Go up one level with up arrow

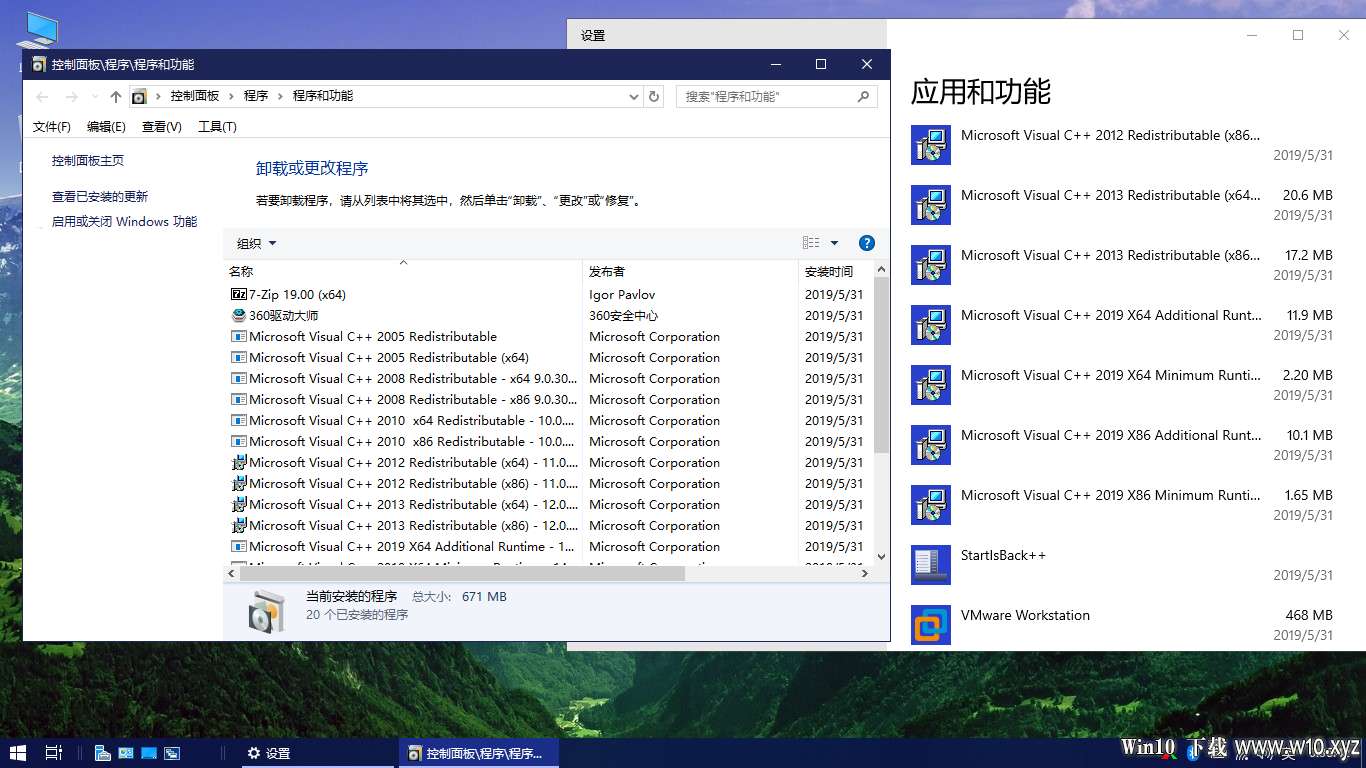pyautogui.click(x=116, y=97)
